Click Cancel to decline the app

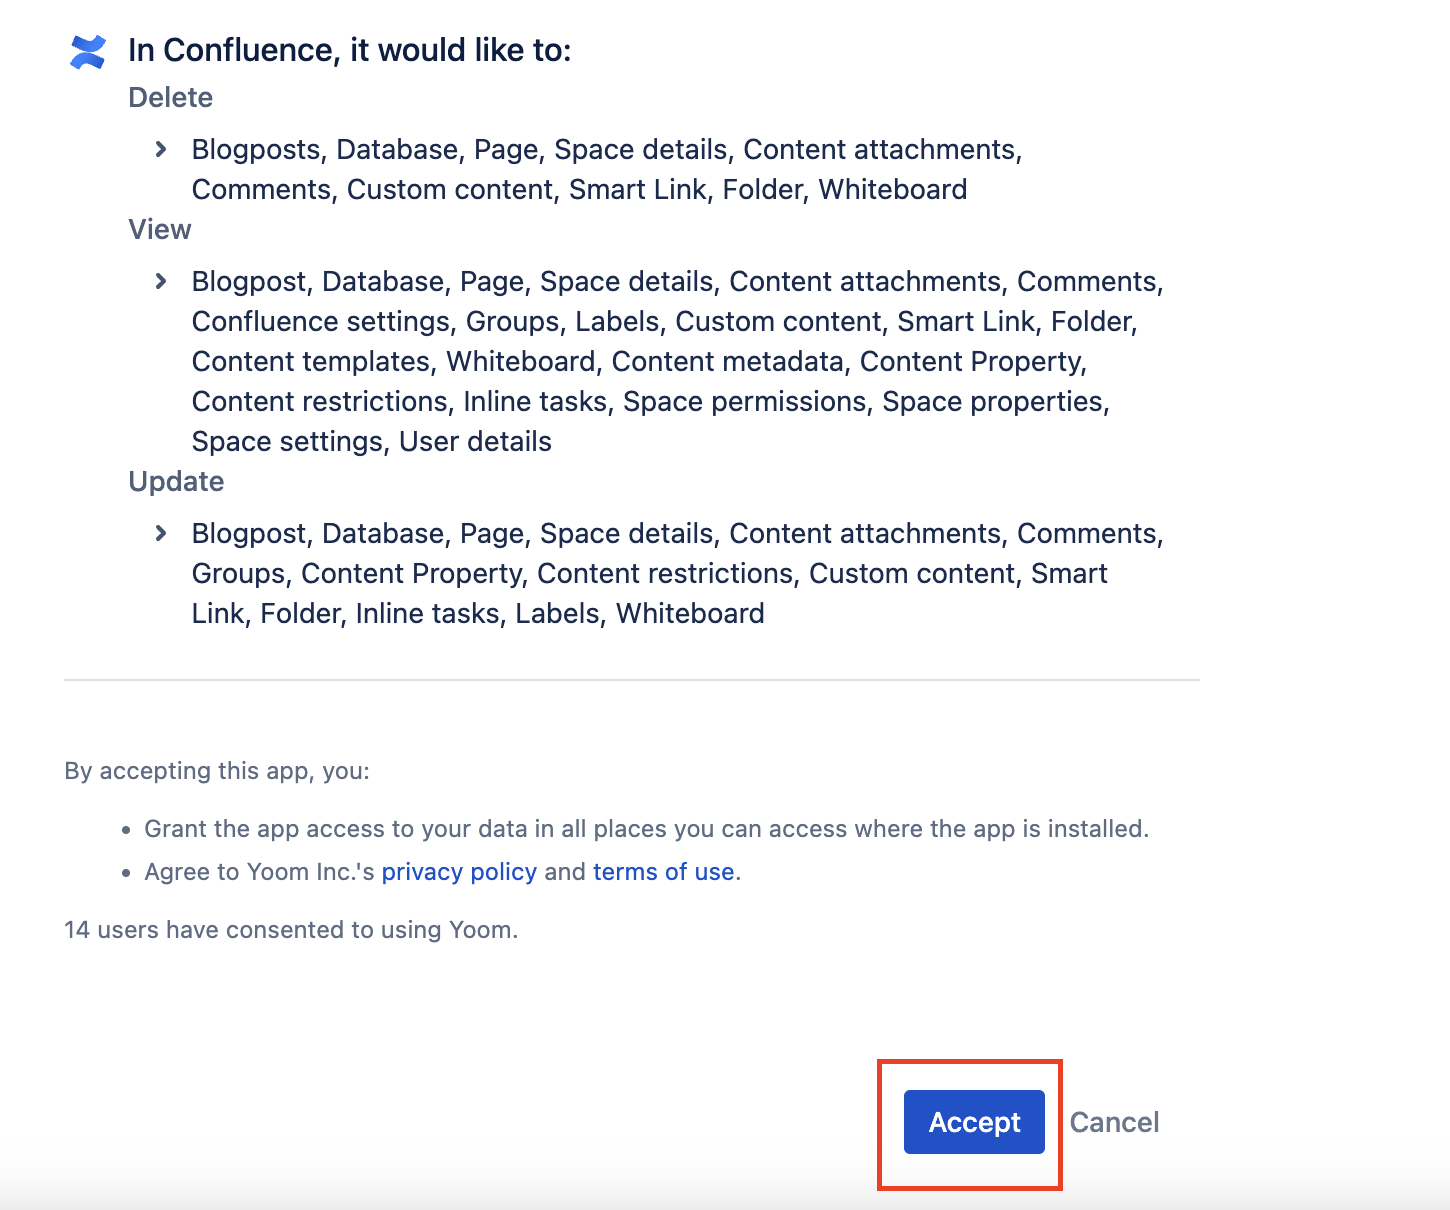pyautogui.click(x=1114, y=1122)
